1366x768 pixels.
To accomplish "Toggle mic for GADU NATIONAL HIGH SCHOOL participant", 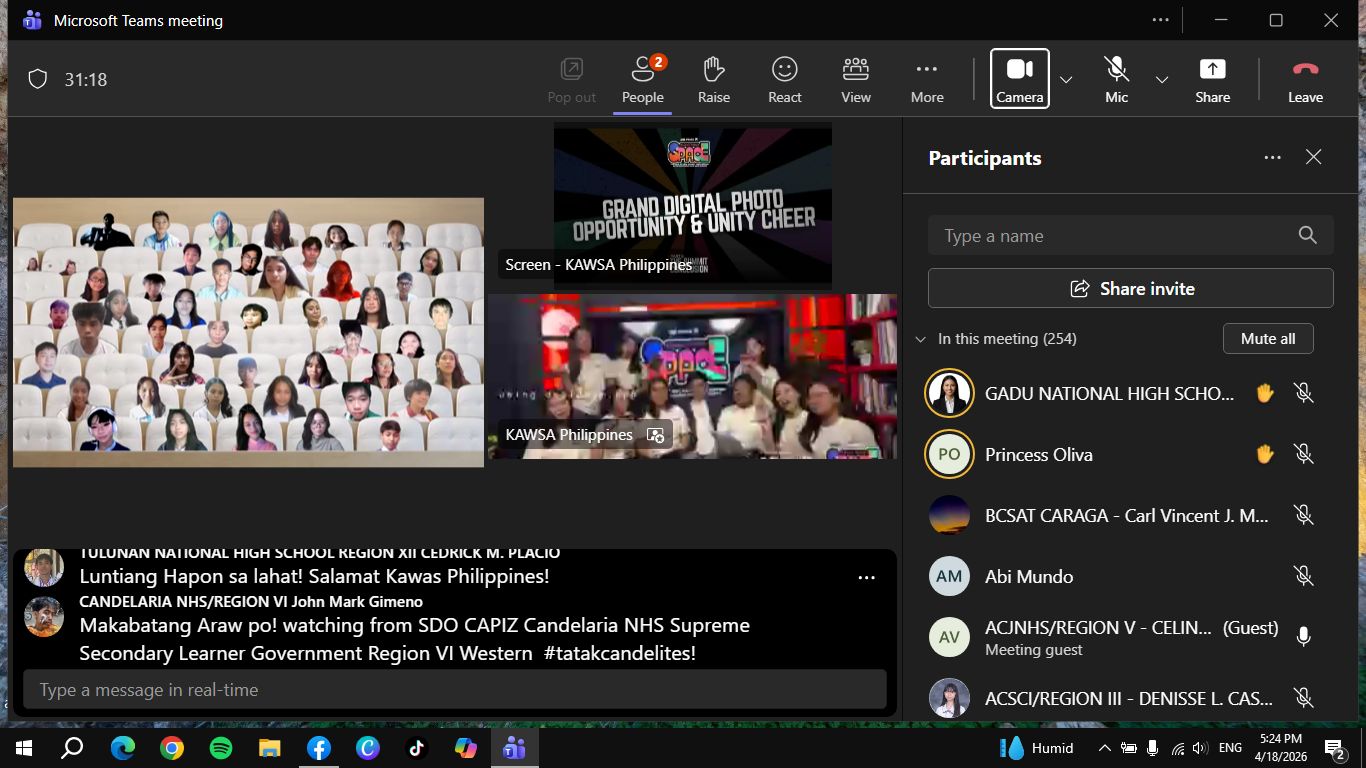I will click(x=1303, y=393).
